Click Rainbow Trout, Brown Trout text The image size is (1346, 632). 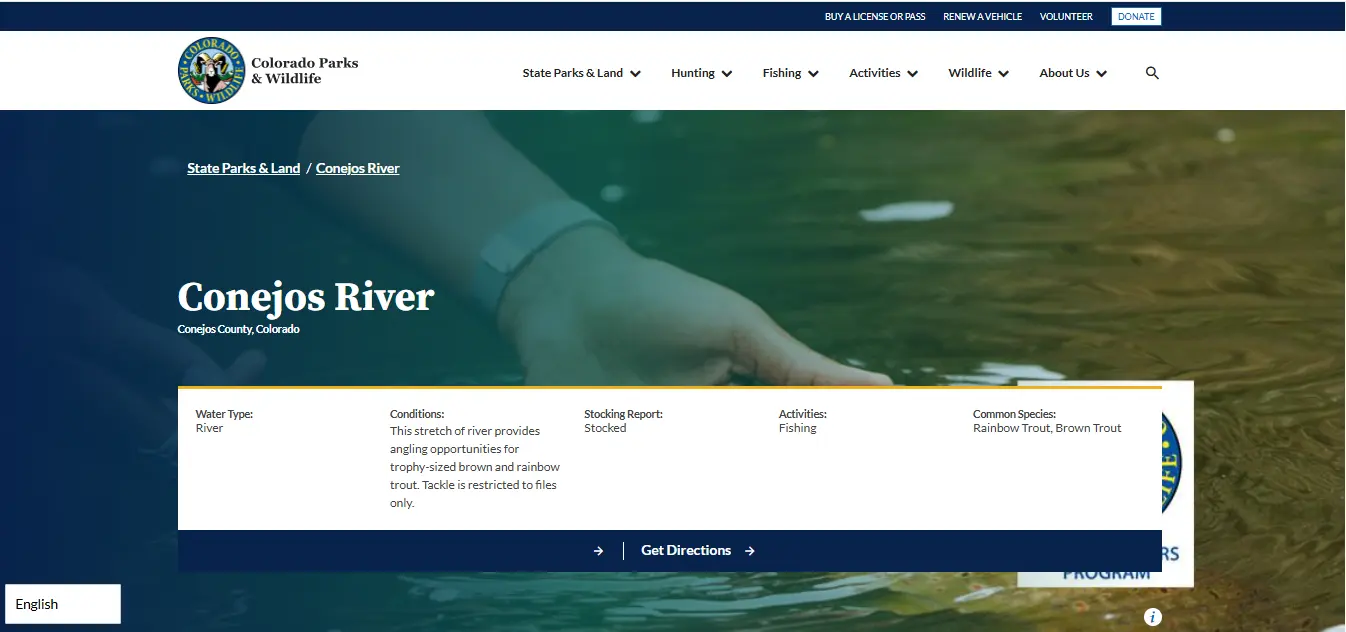pyautogui.click(x=1047, y=428)
